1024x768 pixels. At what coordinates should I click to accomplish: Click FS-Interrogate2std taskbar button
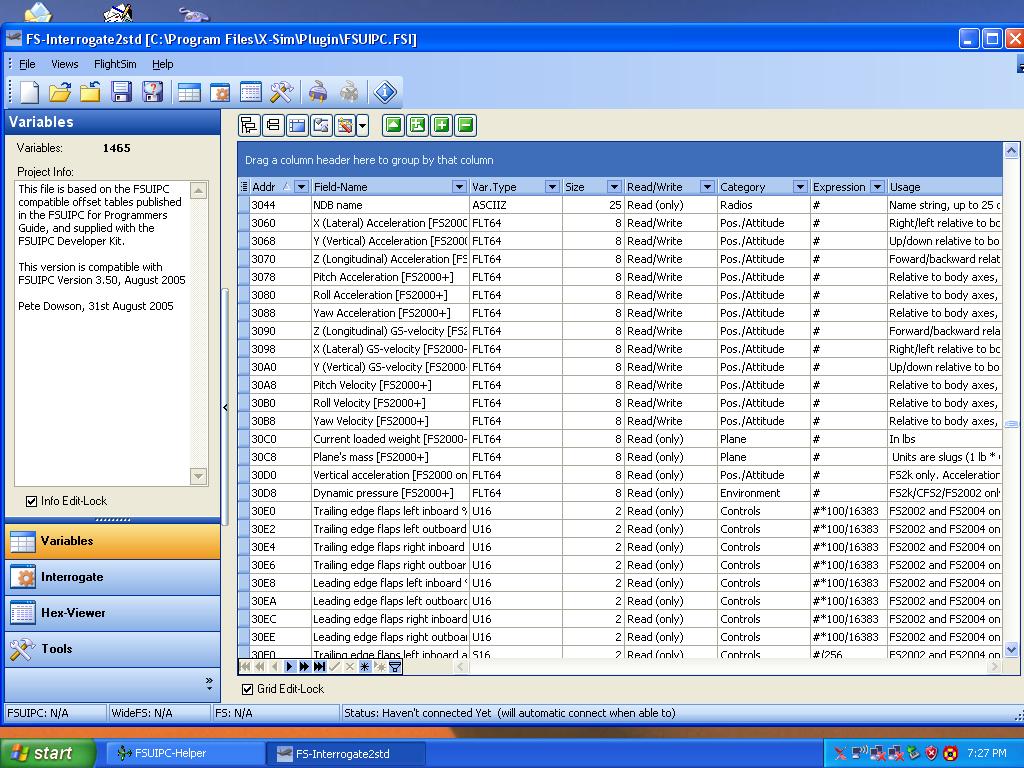point(347,754)
